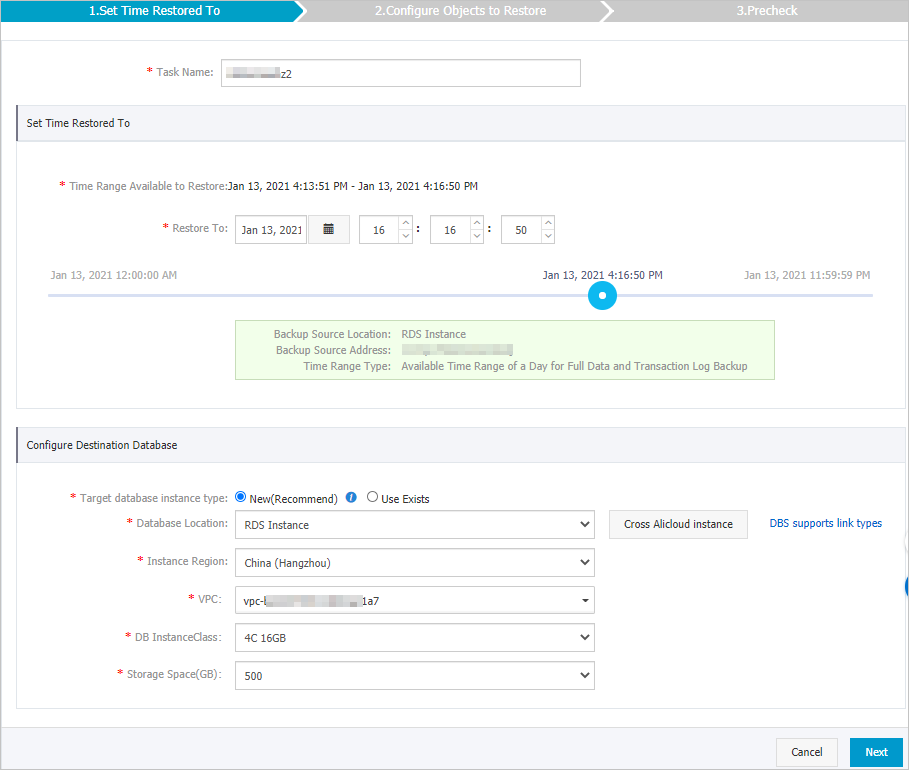This screenshot has height=770, width=909.
Task: Click the Task Name input field
Action: [x=400, y=73]
